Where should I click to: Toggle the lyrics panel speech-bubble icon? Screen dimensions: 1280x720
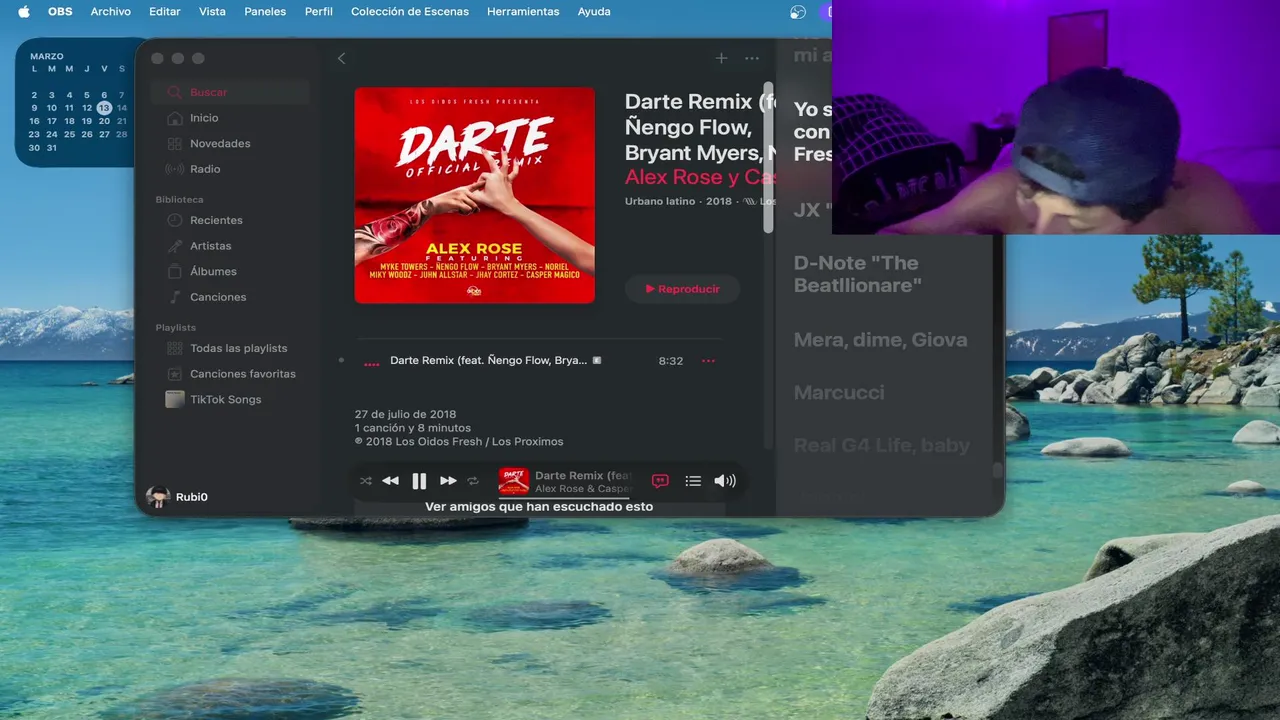660,481
